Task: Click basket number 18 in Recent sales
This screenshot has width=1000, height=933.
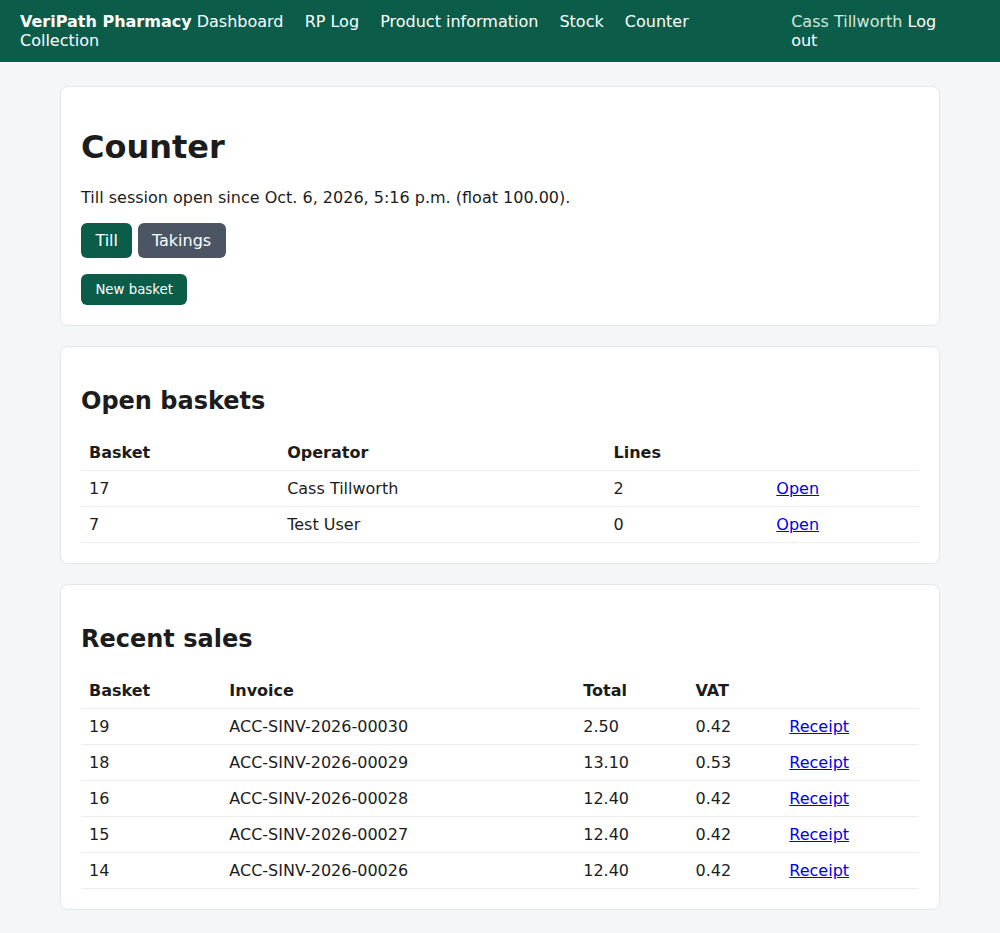Action: tap(99, 762)
